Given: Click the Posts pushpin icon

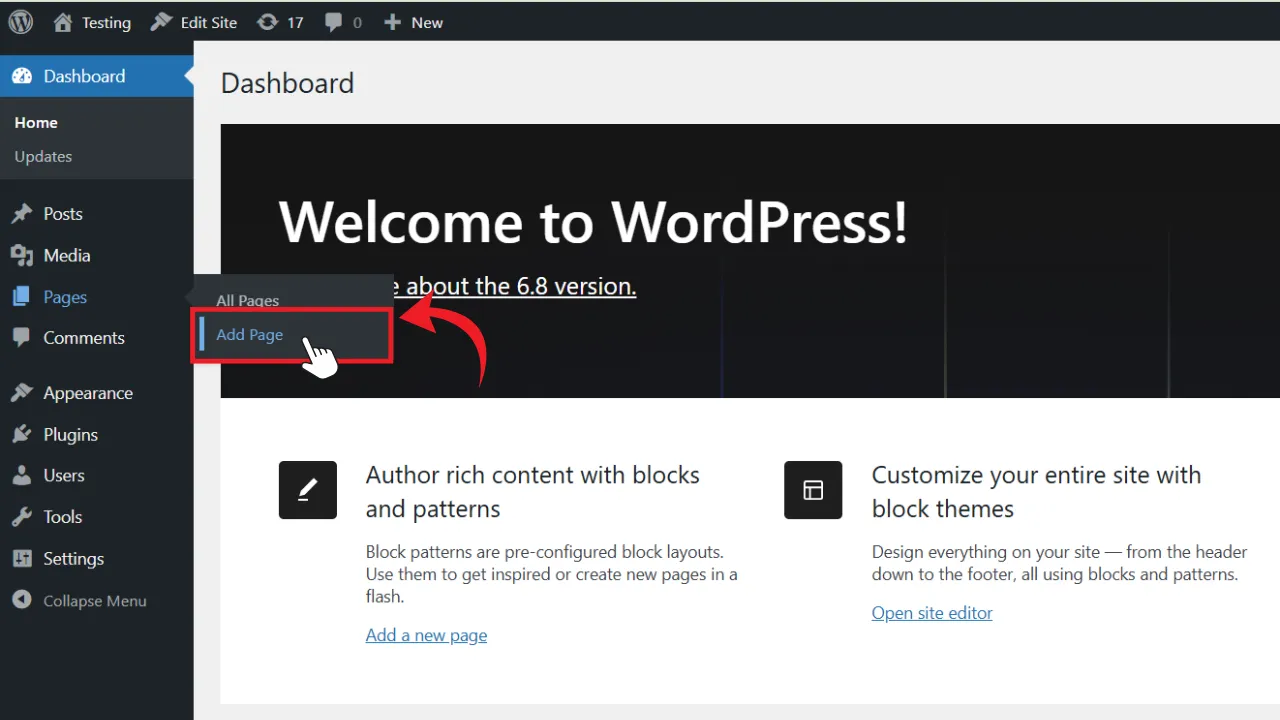Looking at the screenshot, I should [x=22, y=214].
